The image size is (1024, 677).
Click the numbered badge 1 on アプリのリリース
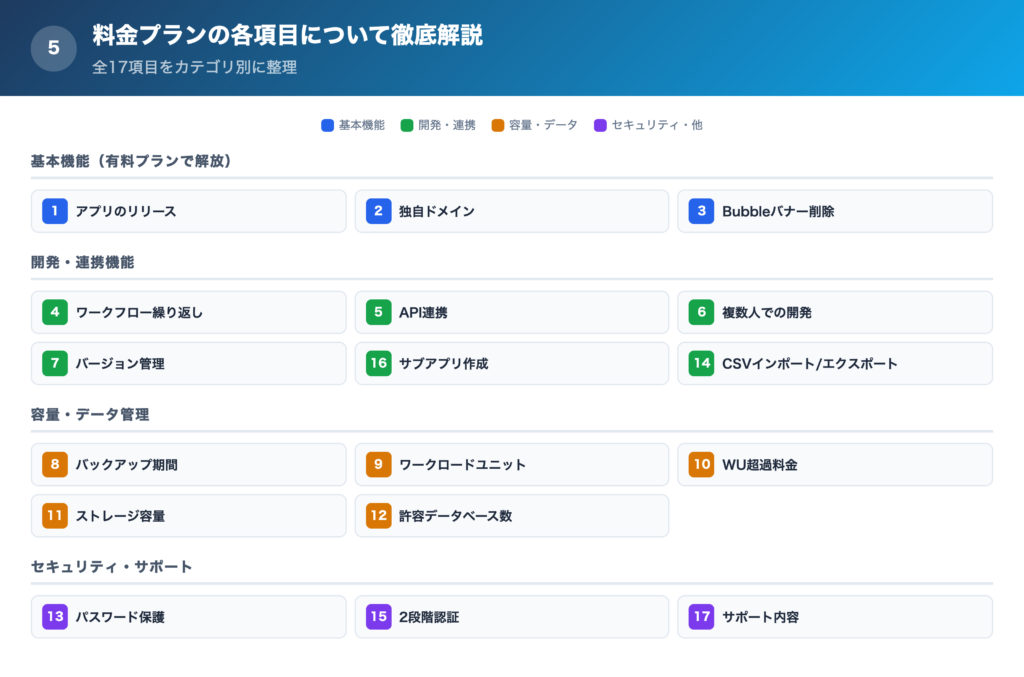click(x=55, y=211)
